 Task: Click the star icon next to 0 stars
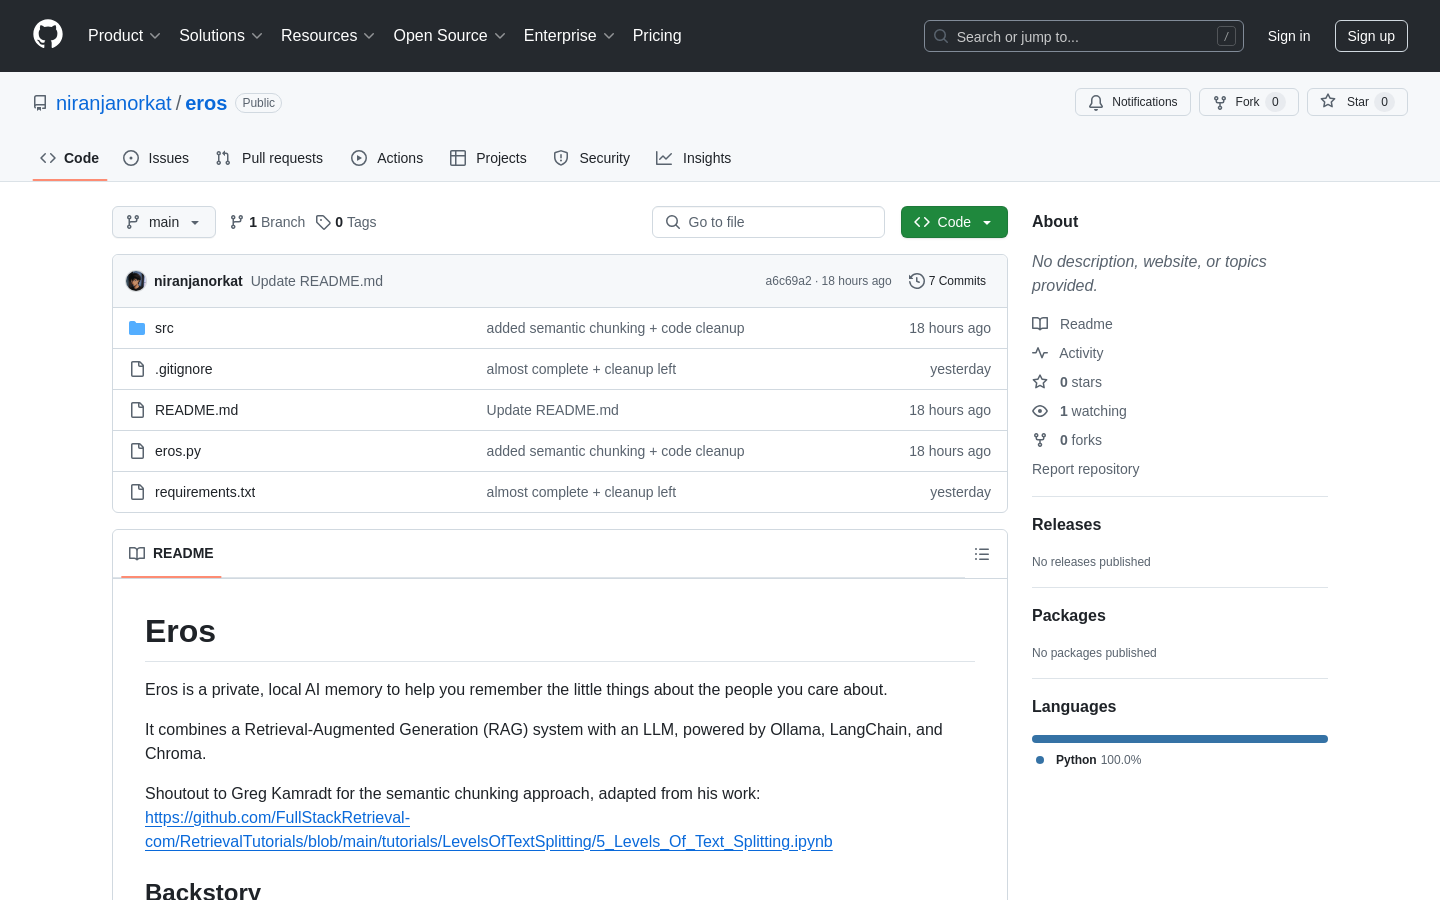(x=1040, y=382)
